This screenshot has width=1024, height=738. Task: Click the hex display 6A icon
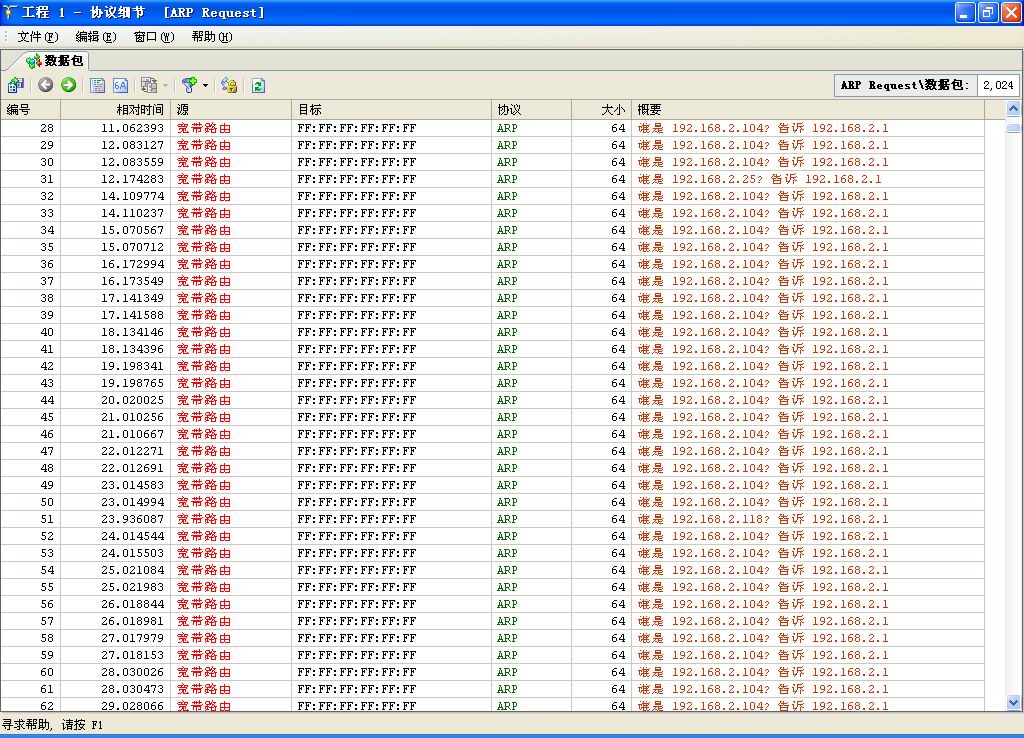[120, 85]
